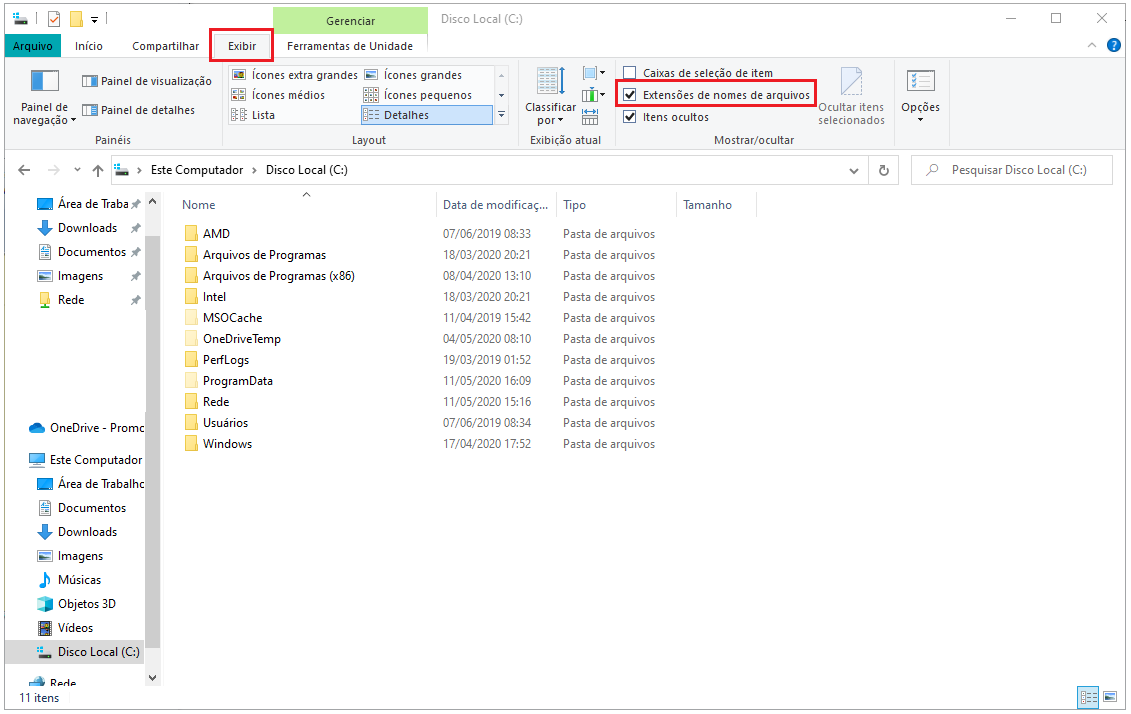This screenshot has height=714, width=1131.
Task: Toggle Painel de visualização
Action: 147,81
